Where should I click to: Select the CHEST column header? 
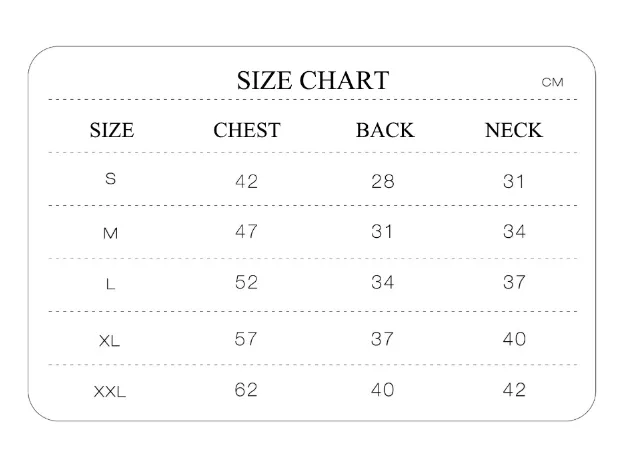pyautogui.click(x=247, y=130)
